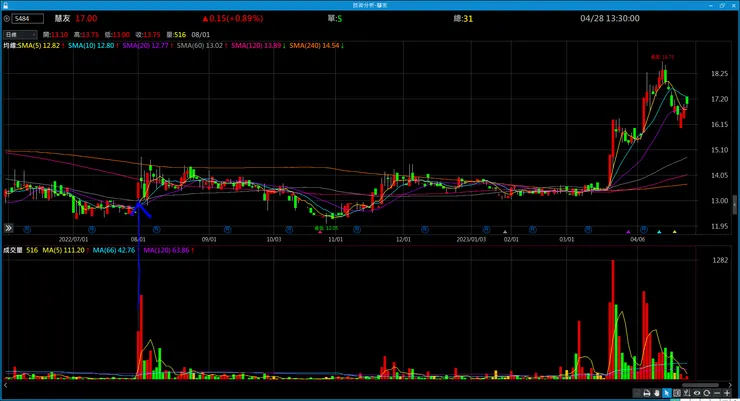The height and width of the screenshot is (401, 740).
Task: Click the month circle marker right of 08/01
Action: pos(157,229)
